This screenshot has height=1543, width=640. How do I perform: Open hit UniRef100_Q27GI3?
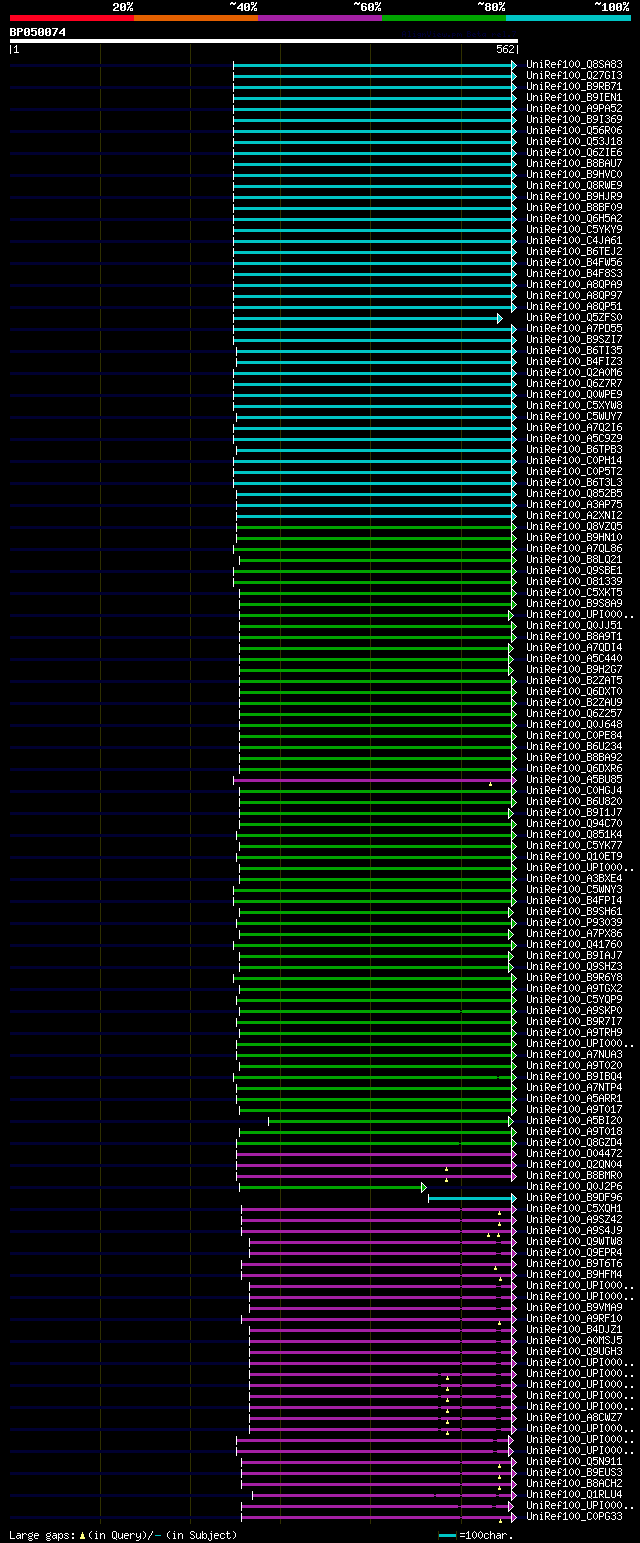coord(574,75)
